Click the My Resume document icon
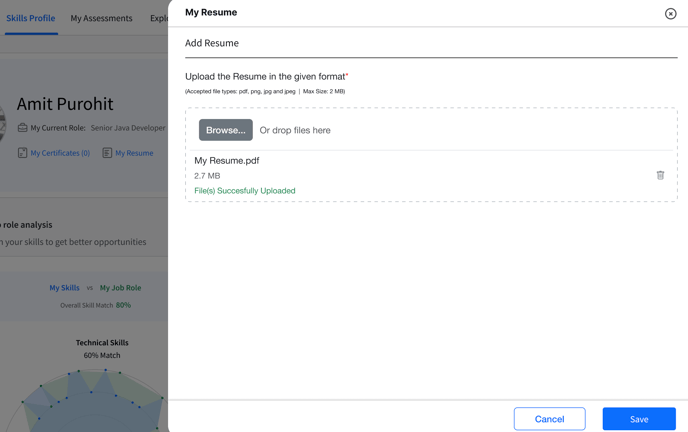The width and height of the screenshot is (688, 432). [x=107, y=153]
